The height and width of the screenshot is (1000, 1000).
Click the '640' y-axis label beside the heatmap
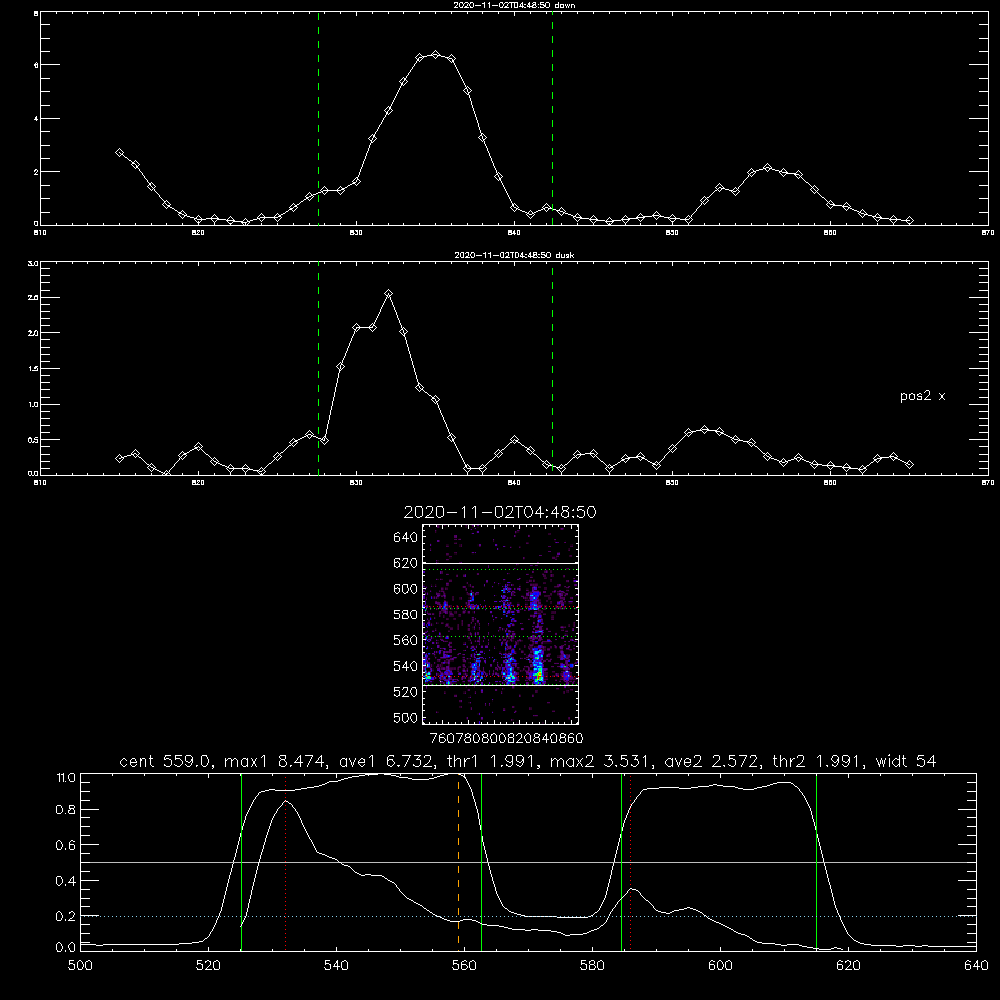406,538
